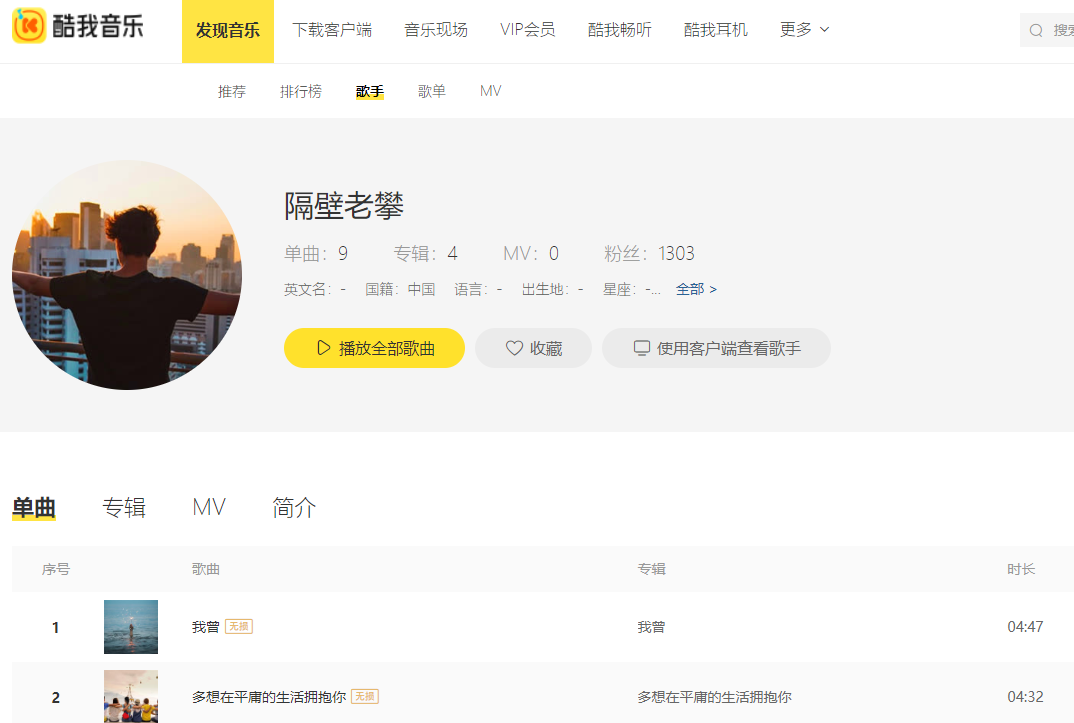Expand full artist info via 全部
This screenshot has width=1074, height=723.
pos(696,289)
